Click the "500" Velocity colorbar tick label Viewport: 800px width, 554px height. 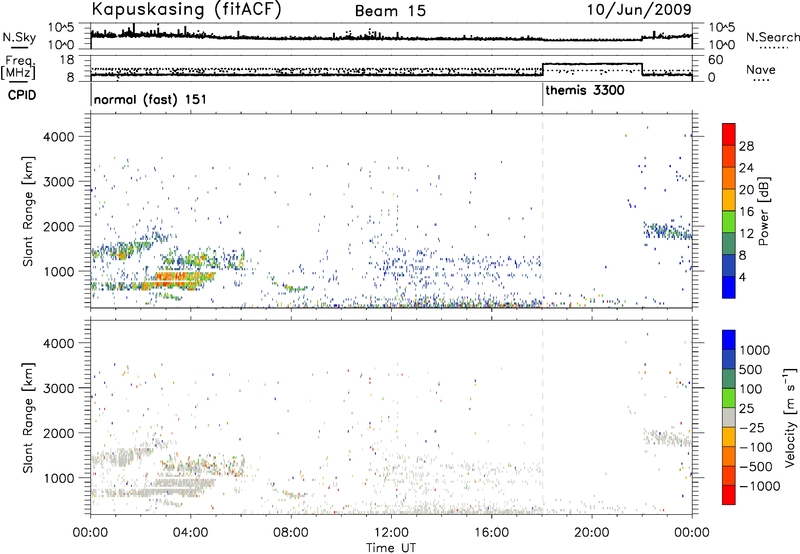(x=751, y=369)
